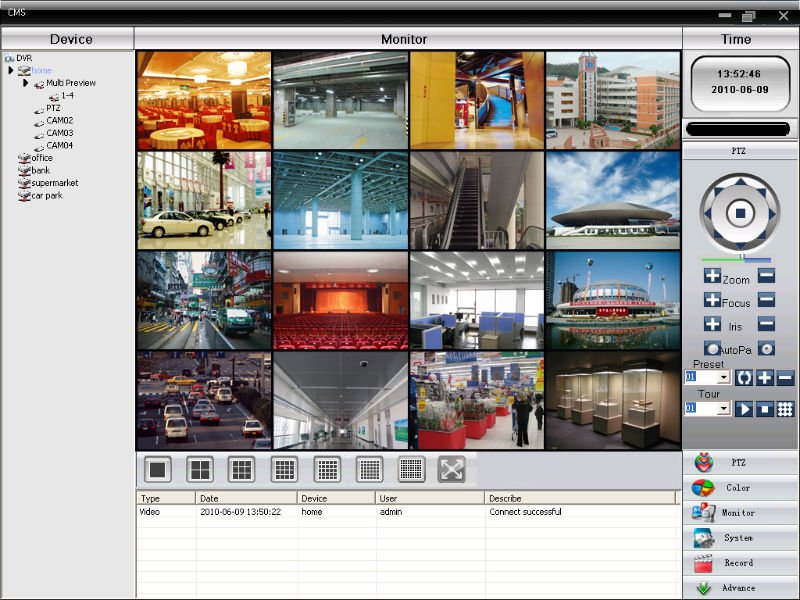Toggle fullscreen monitor view

(x=452, y=469)
